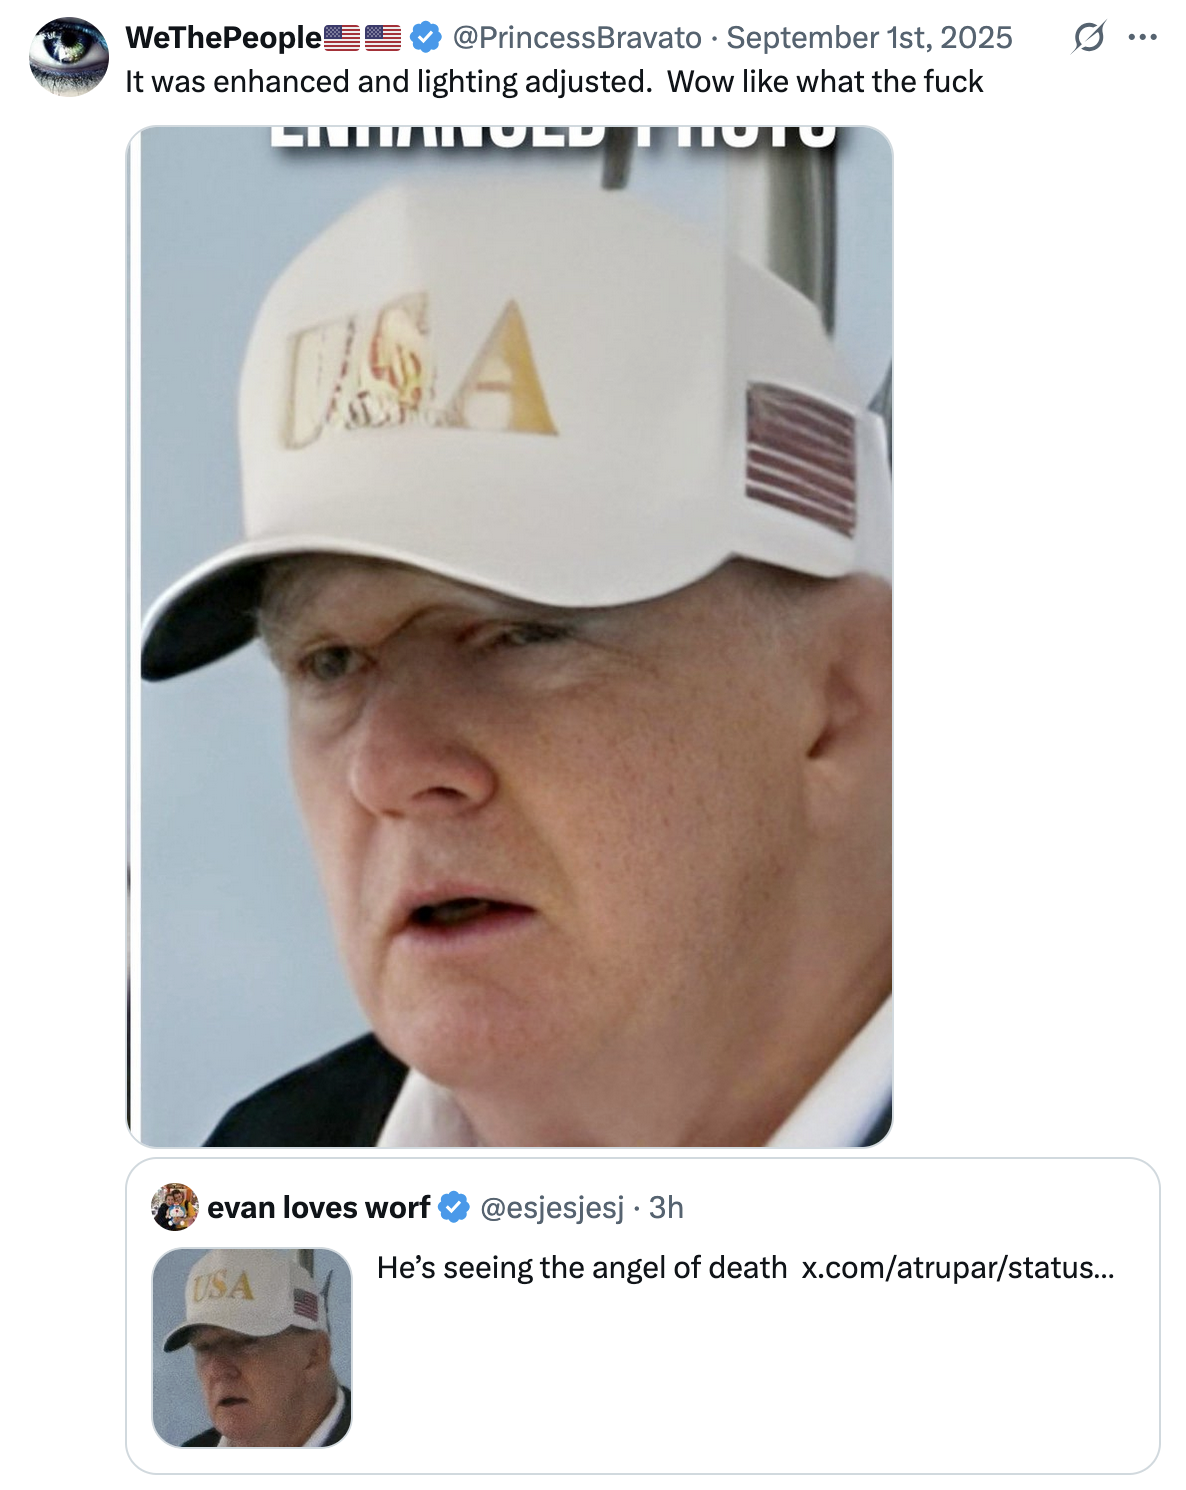Open WeThePeople's eye profile avatar
Screen dimensions: 1186x1490
[69, 56]
